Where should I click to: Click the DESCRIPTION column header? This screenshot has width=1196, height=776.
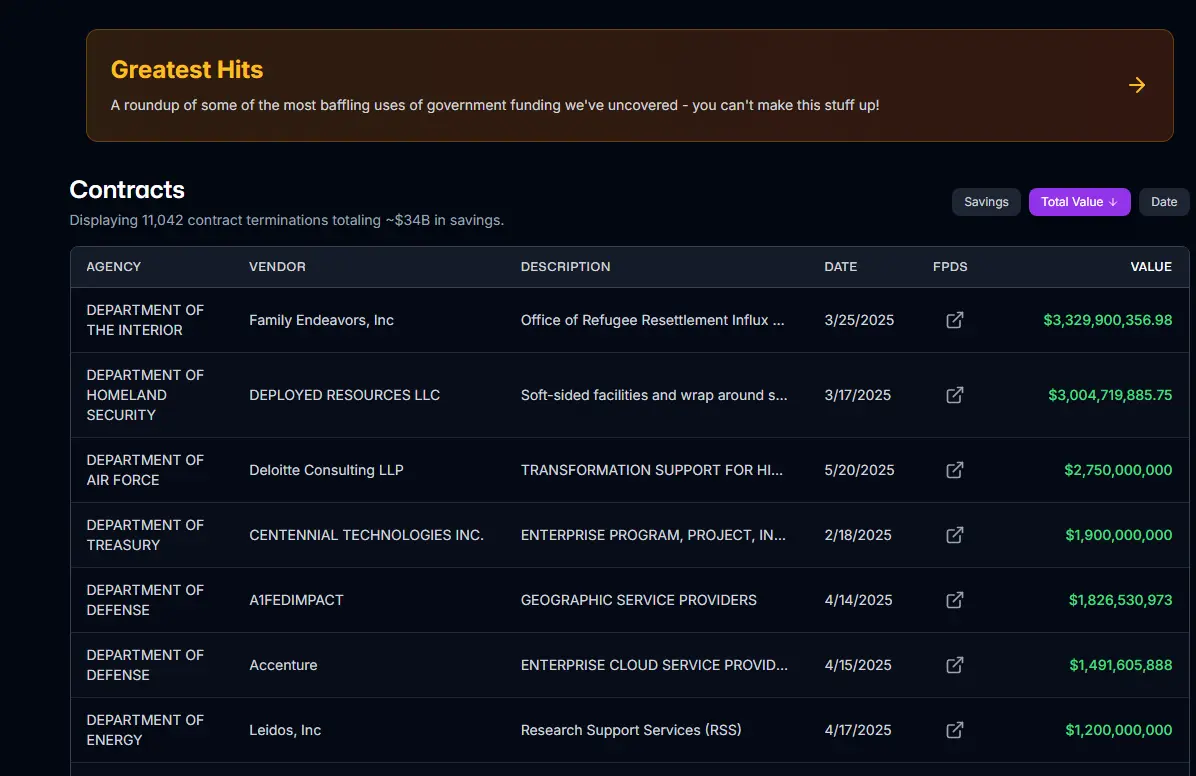tap(565, 267)
